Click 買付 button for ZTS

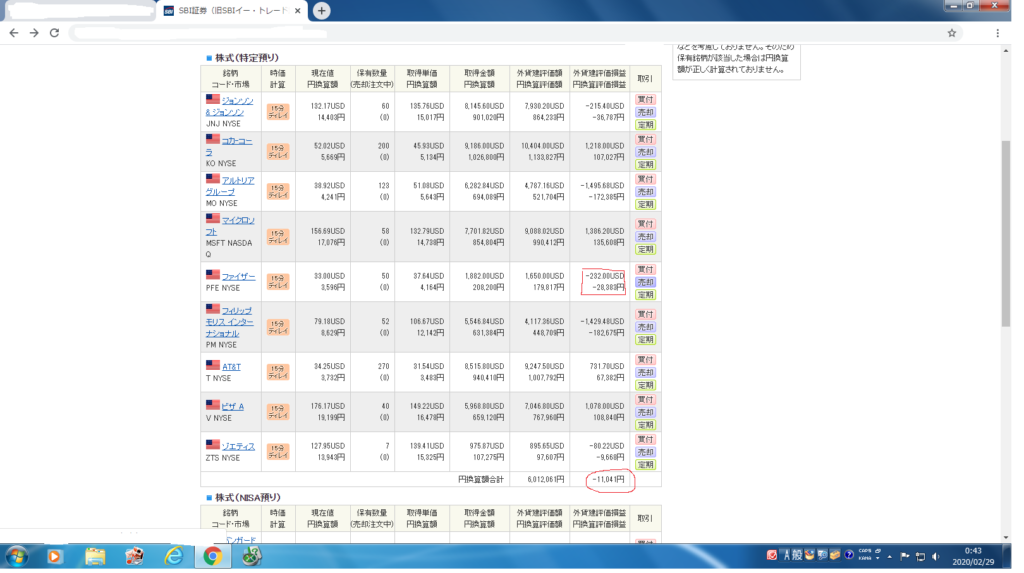(645, 439)
